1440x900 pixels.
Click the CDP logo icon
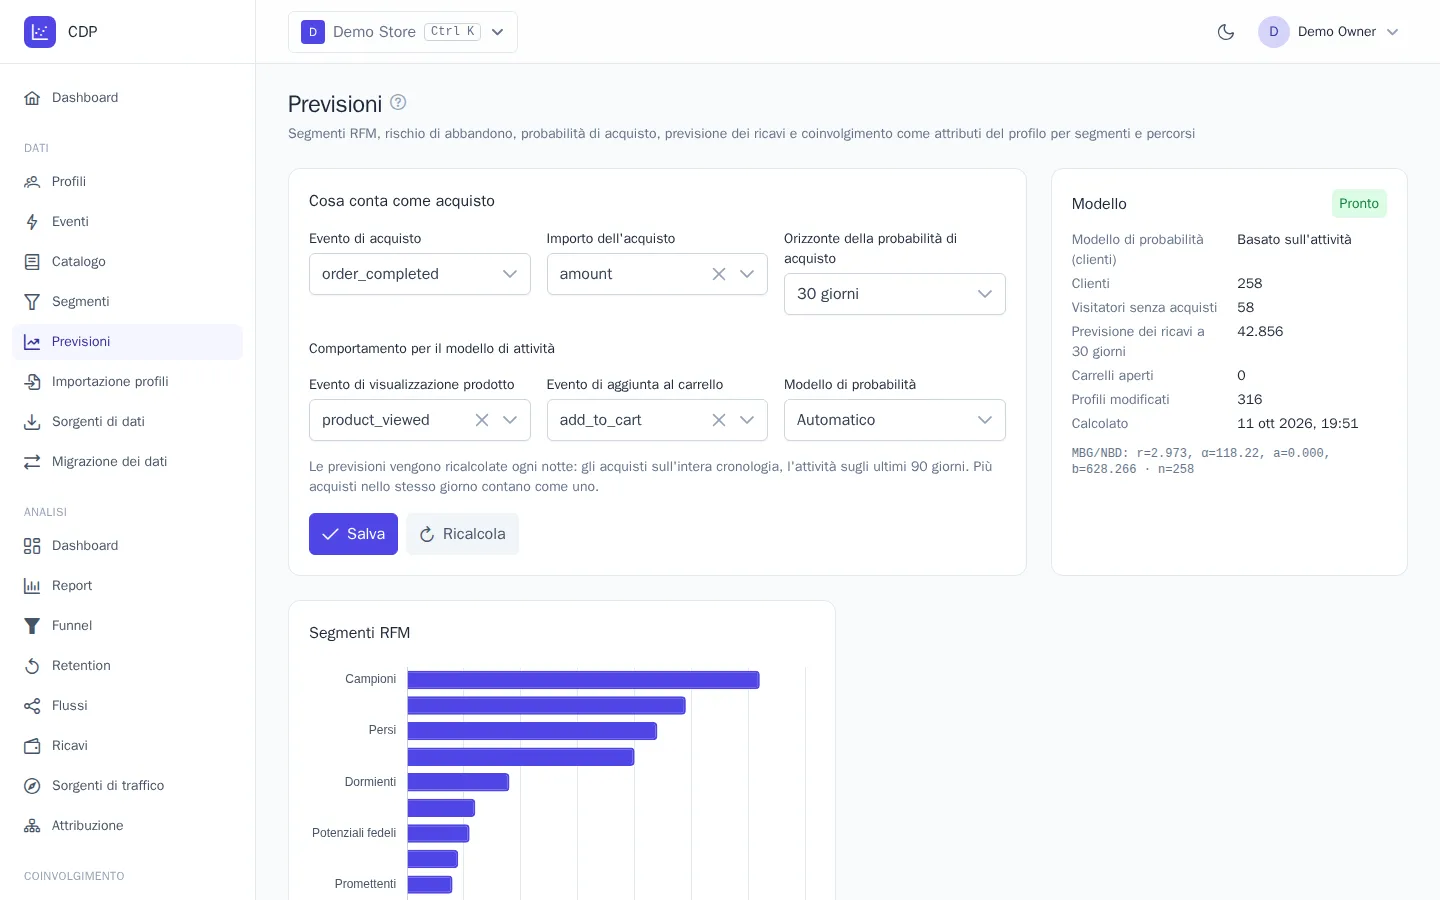40,32
